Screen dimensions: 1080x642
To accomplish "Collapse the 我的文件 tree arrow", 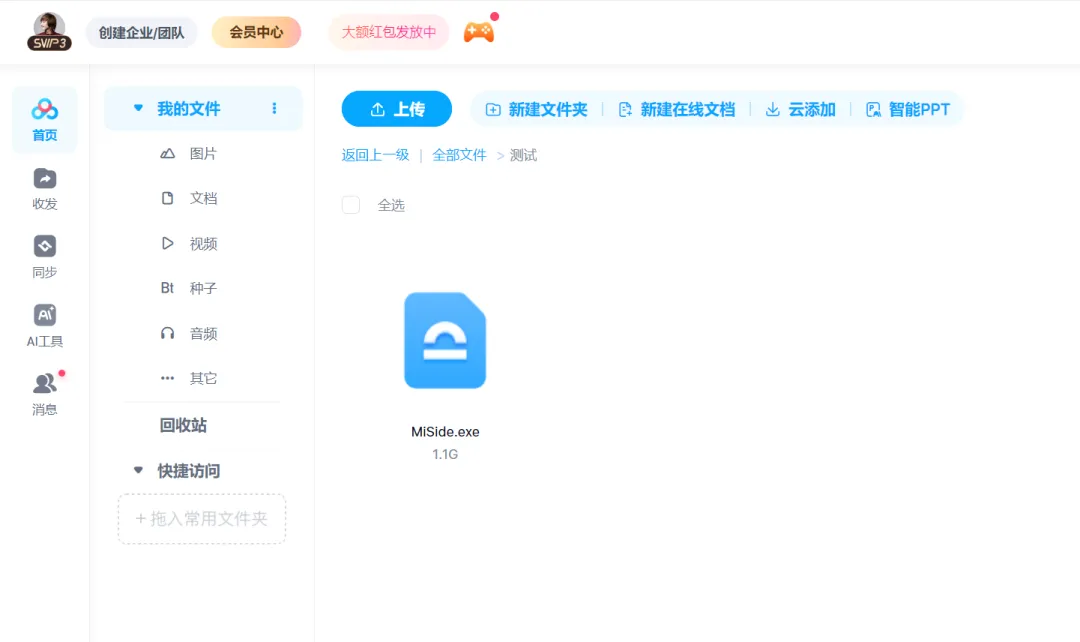I will click(x=138, y=108).
